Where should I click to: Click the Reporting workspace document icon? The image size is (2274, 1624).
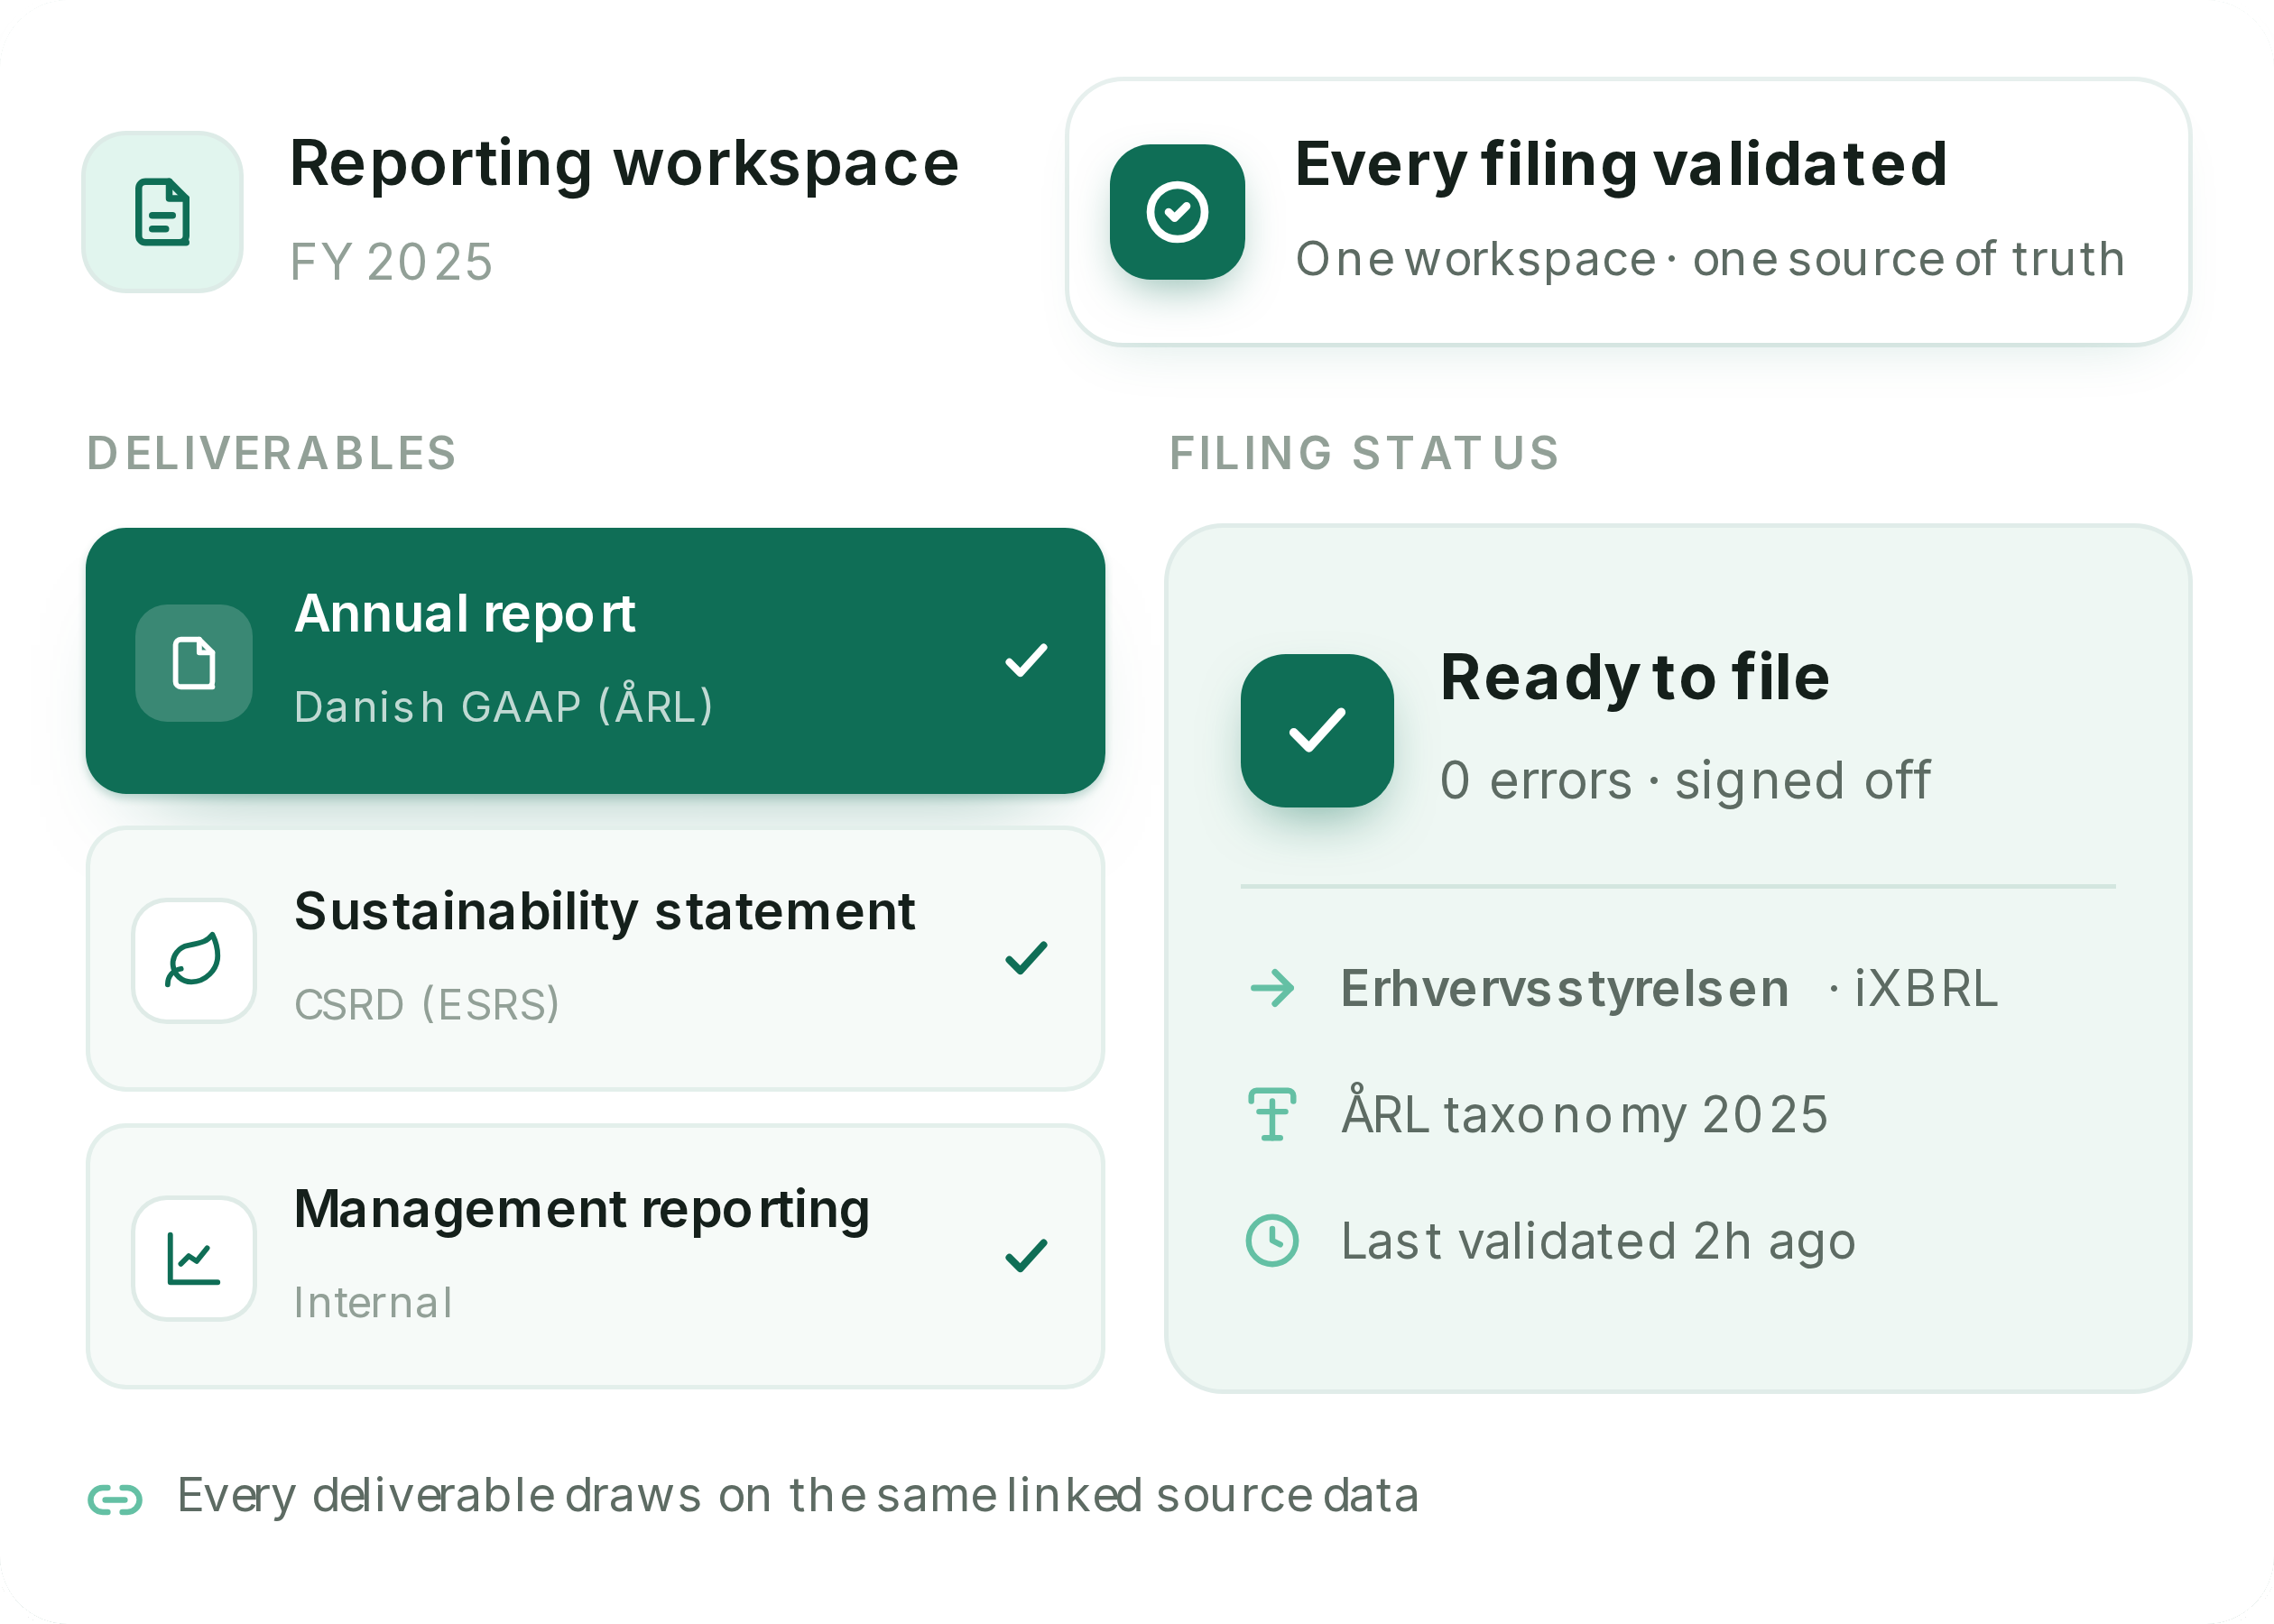point(162,212)
